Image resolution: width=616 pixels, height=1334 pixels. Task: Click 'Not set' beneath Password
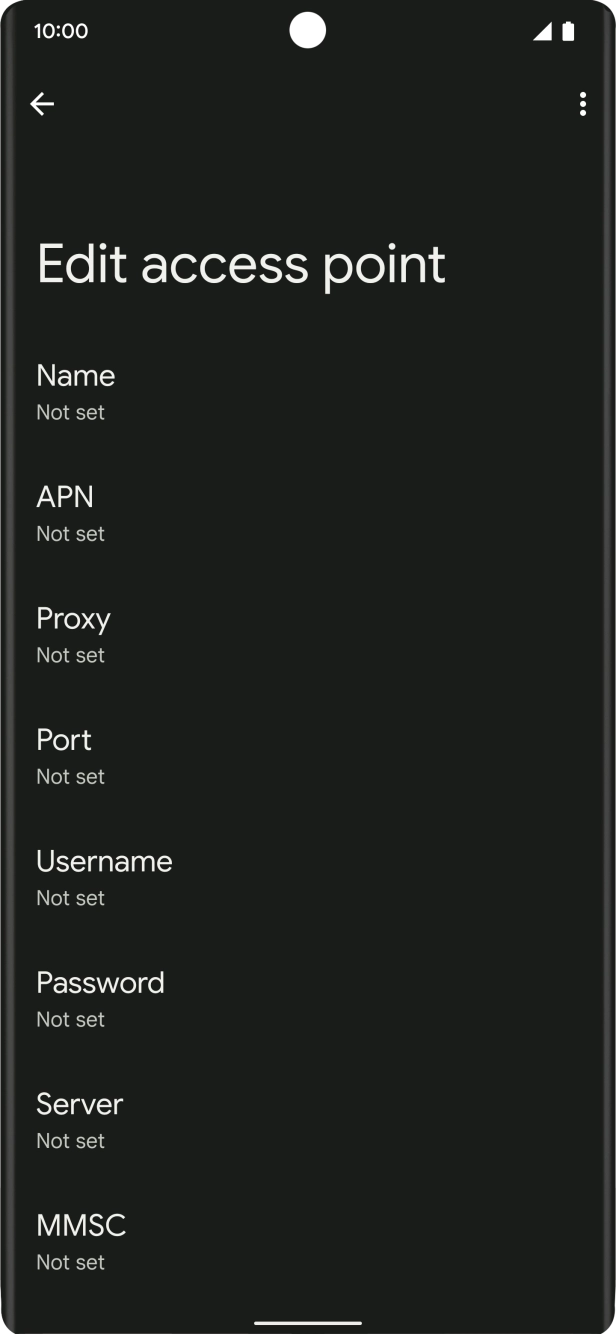[x=70, y=1020]
